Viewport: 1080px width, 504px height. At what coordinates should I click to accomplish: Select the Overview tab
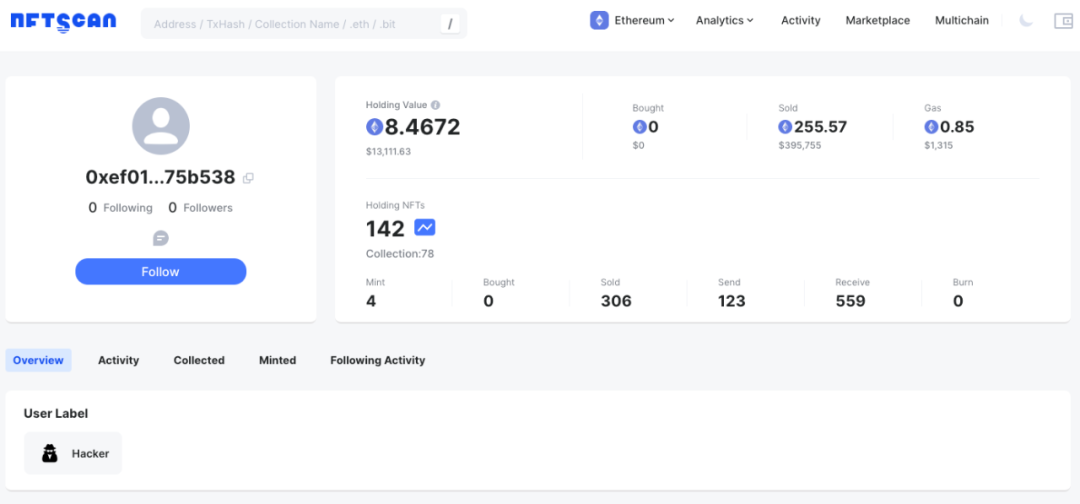tap(39, 360)
